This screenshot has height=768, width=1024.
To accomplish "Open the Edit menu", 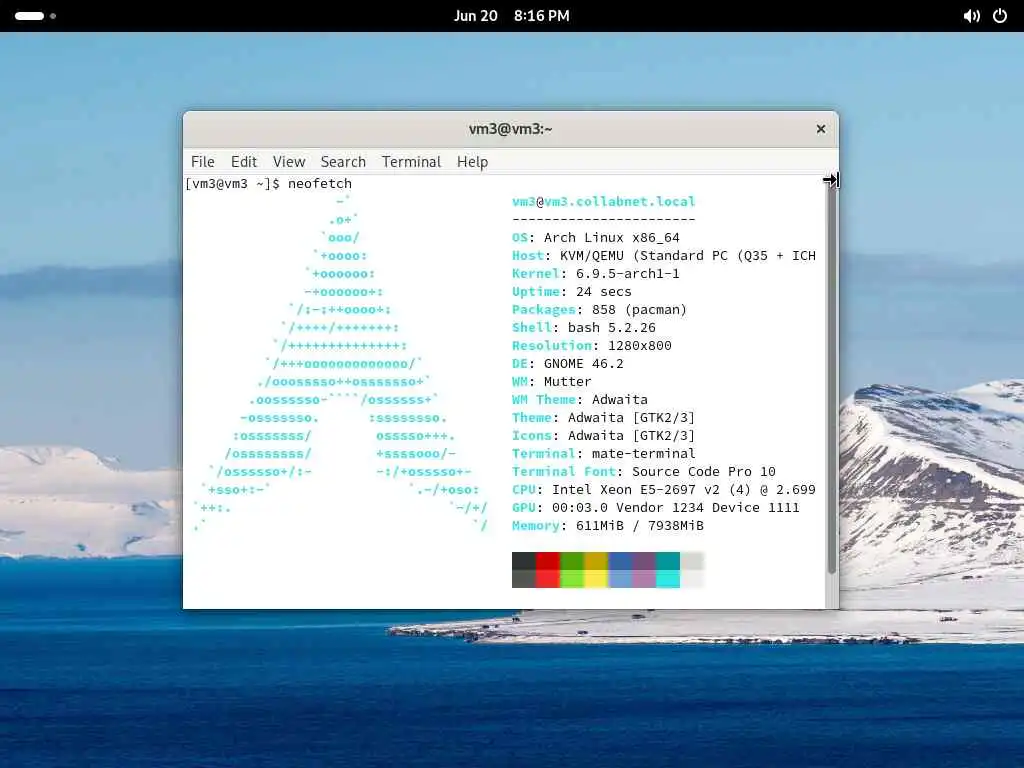I will [x=244, y=161].
